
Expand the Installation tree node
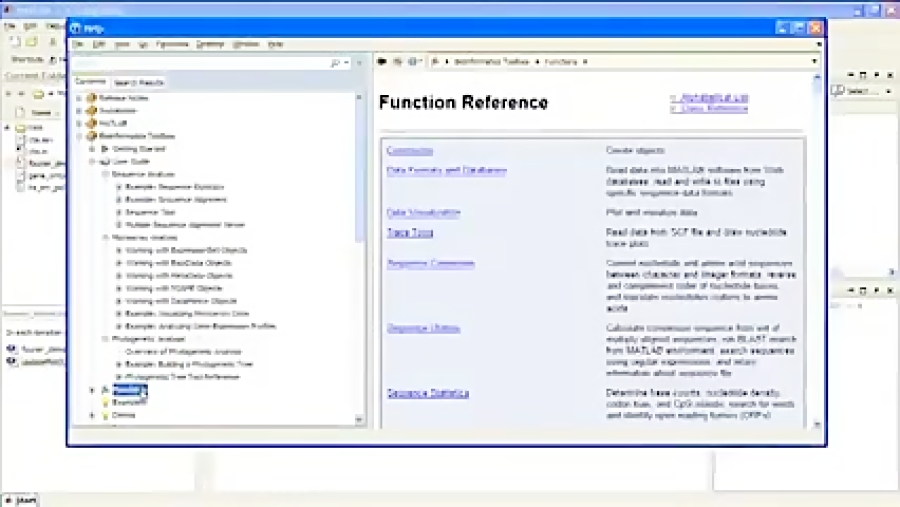click(79, 110)
